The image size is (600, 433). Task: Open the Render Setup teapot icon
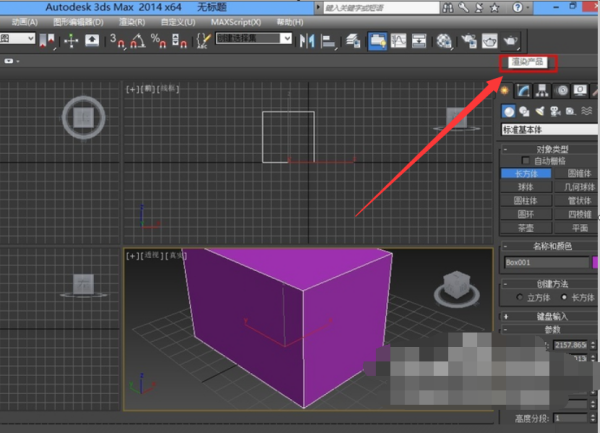(467, 41)
